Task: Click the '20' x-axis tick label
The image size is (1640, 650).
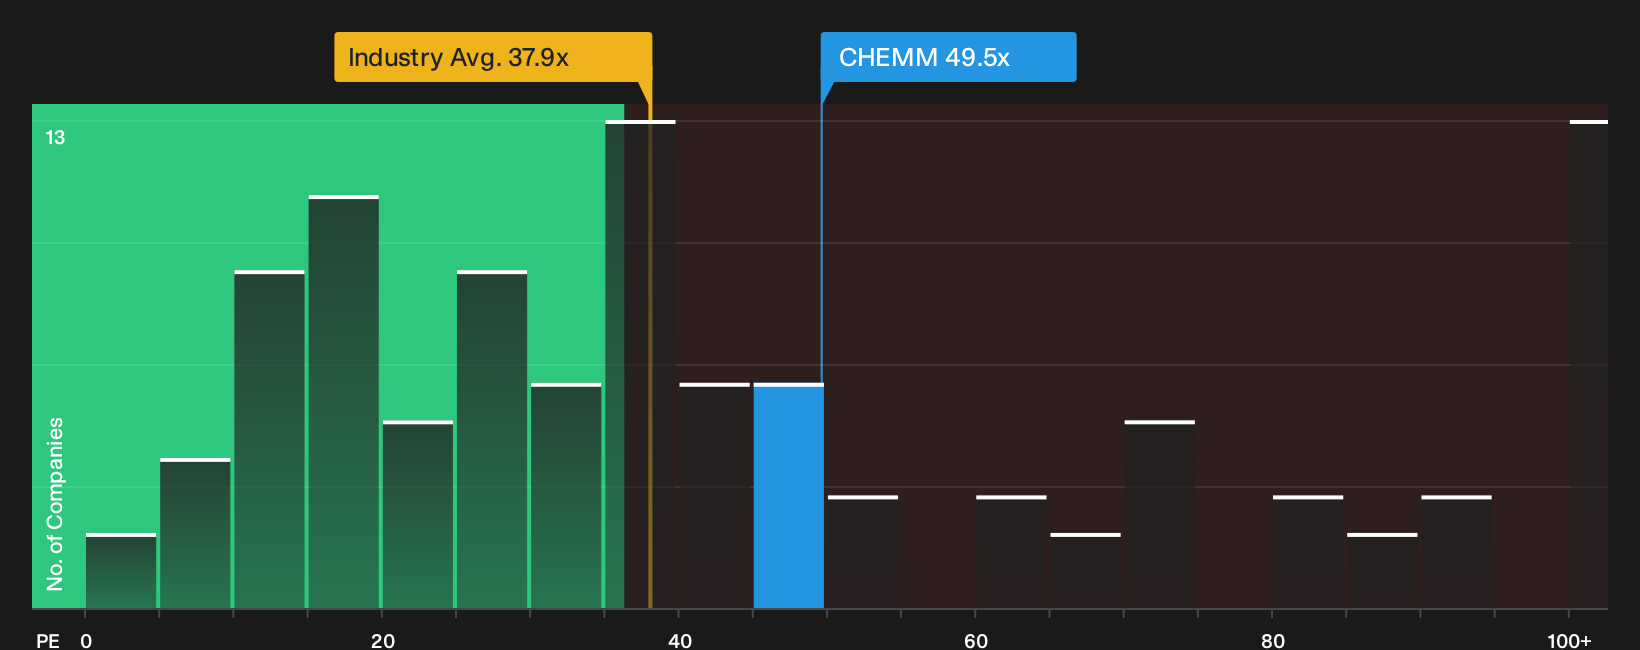Action: 383,640
